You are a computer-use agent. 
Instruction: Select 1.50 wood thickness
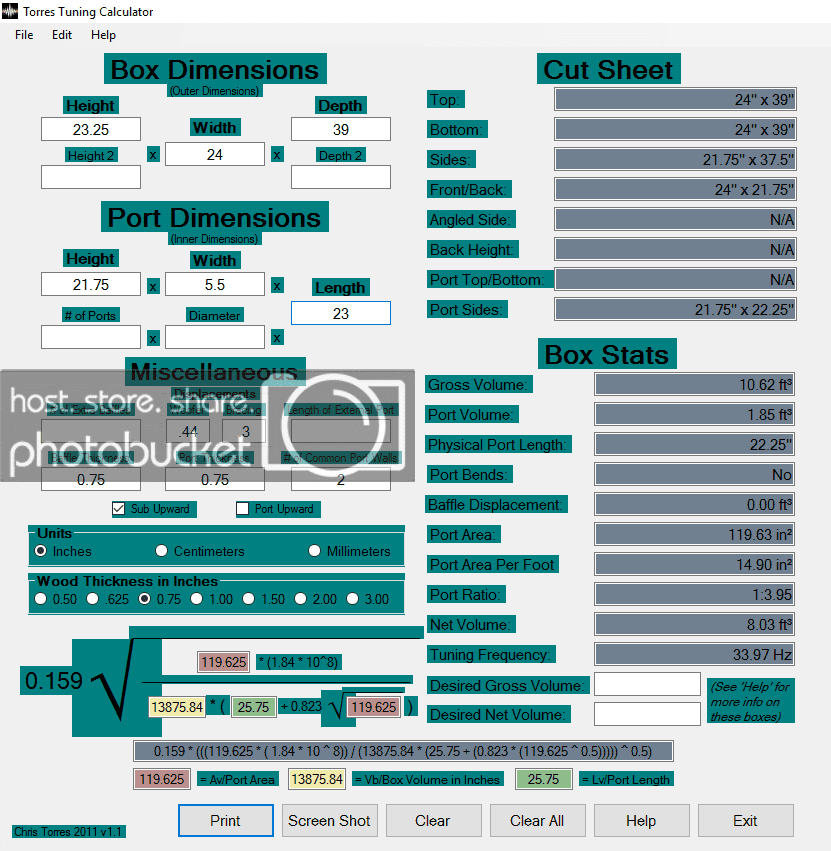tap(249, 599)
